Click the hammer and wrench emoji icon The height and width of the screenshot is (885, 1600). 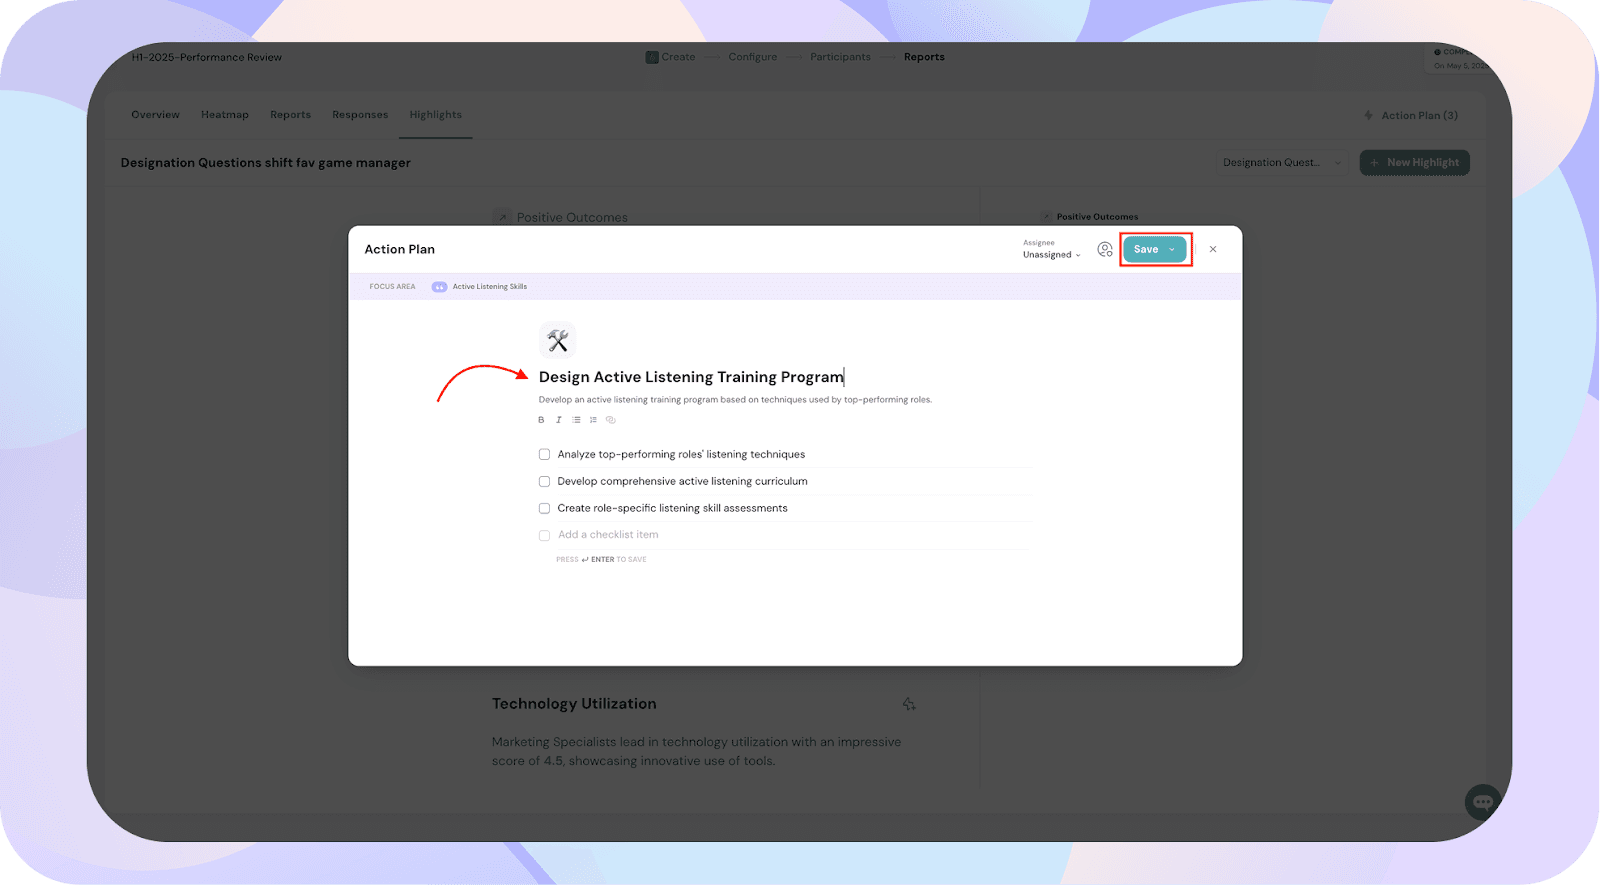557,340
